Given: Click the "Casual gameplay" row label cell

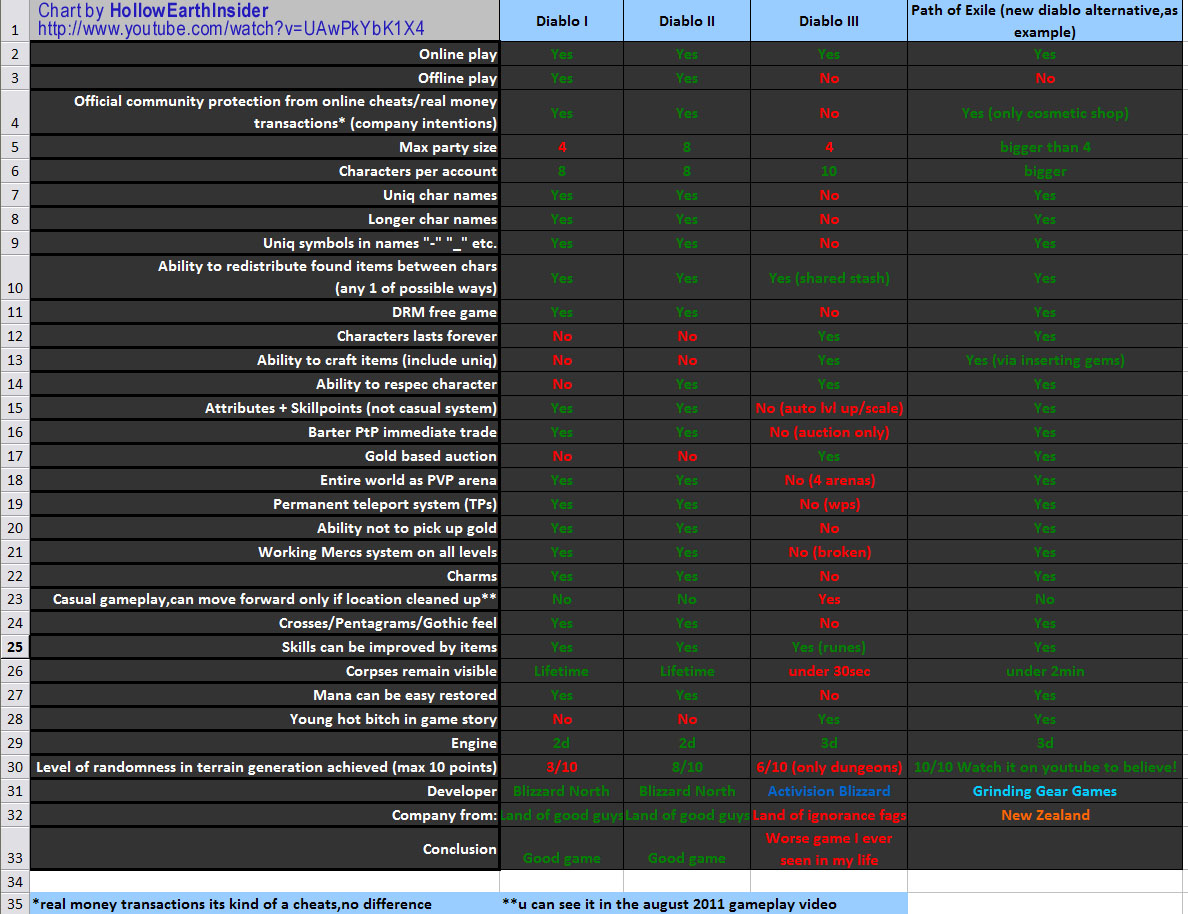Looking at the screenshot, I should [264, 599].
